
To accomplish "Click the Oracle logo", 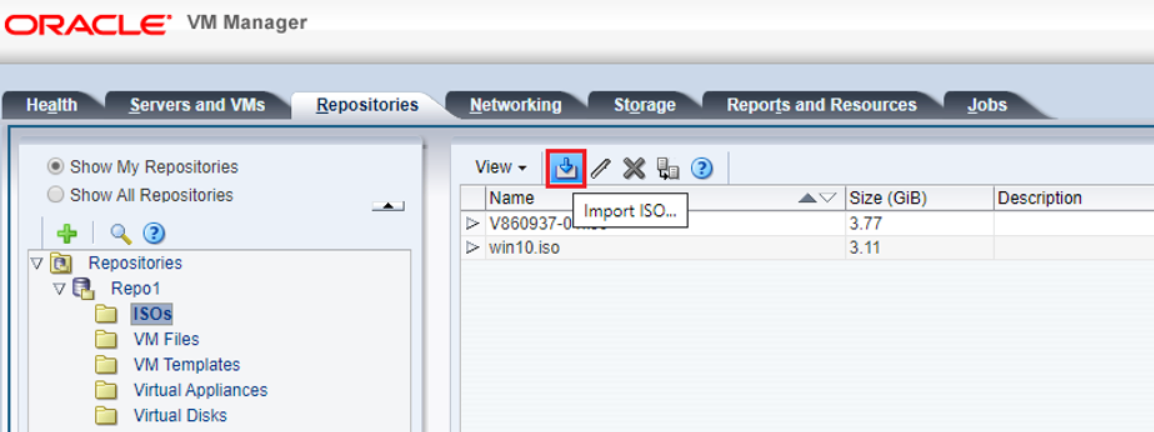I will [x=88, y=24].
